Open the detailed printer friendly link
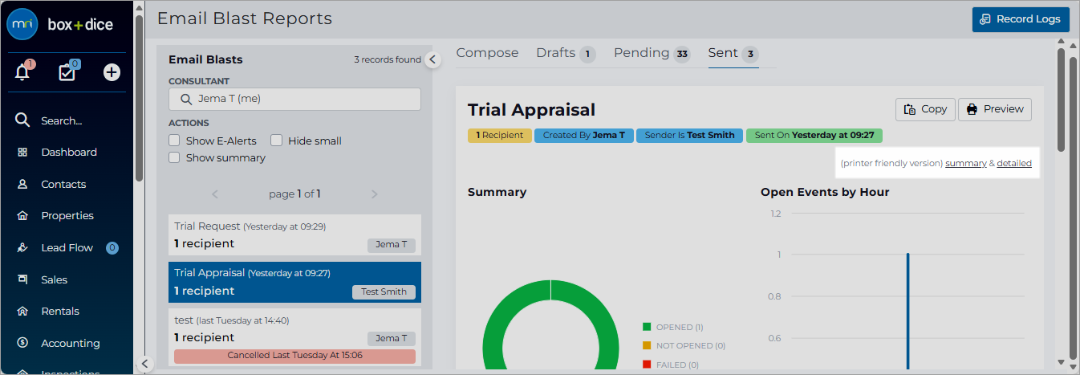This screenshot has width=1080, height=375. [x=1014, y=163]
